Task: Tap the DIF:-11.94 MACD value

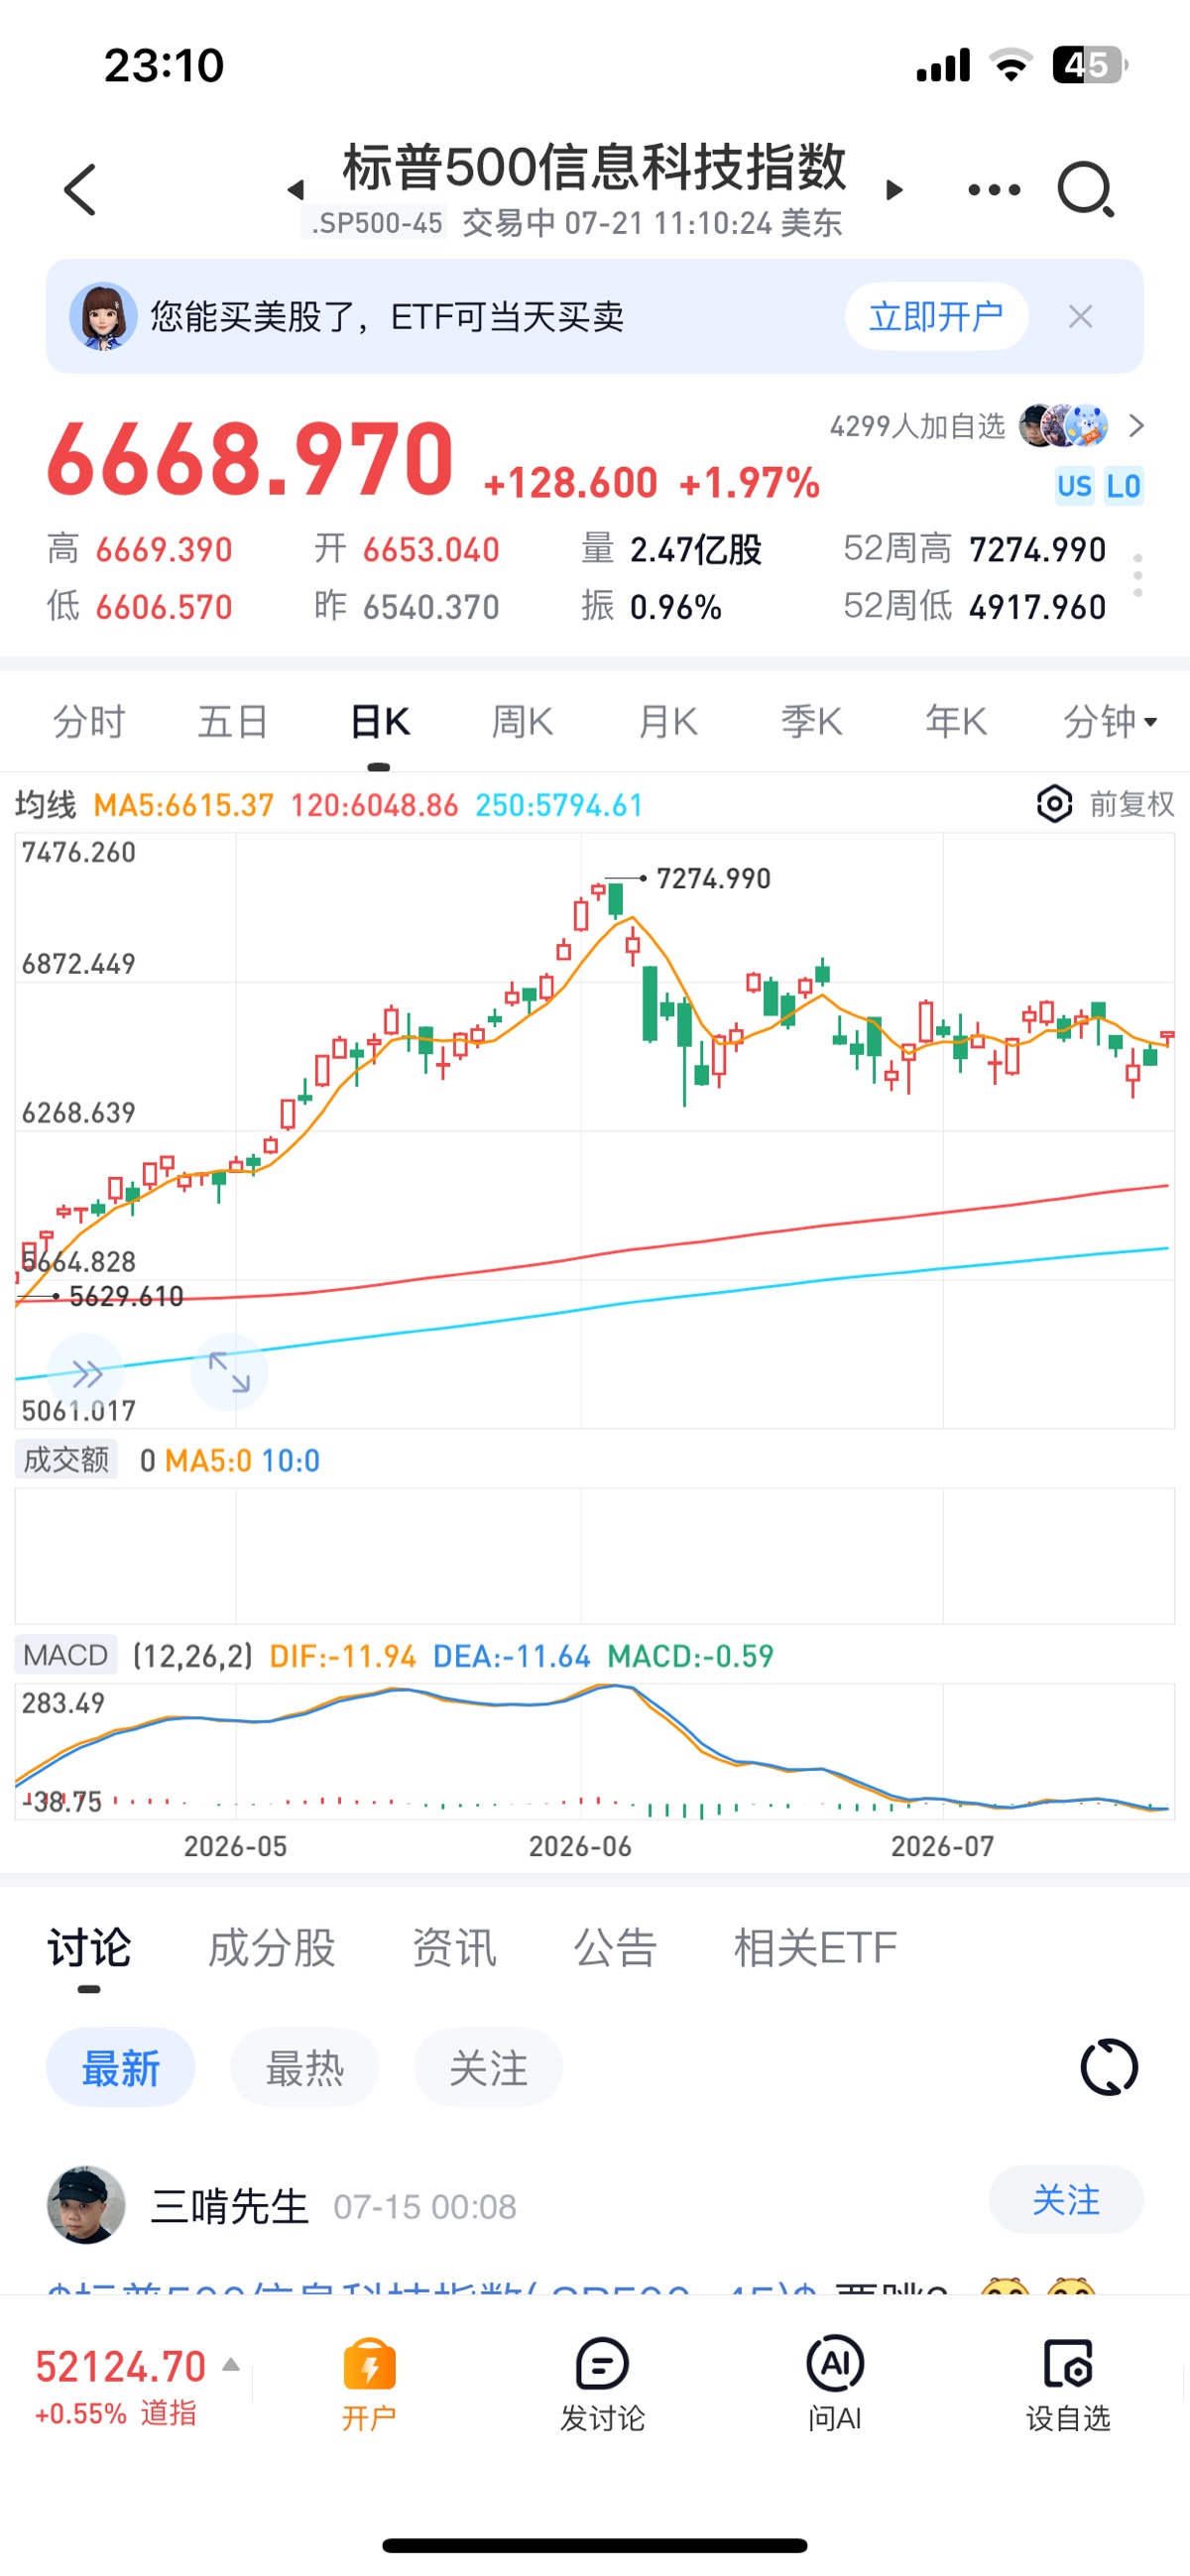Action: pyautogui.click(x=343, y=1656)
